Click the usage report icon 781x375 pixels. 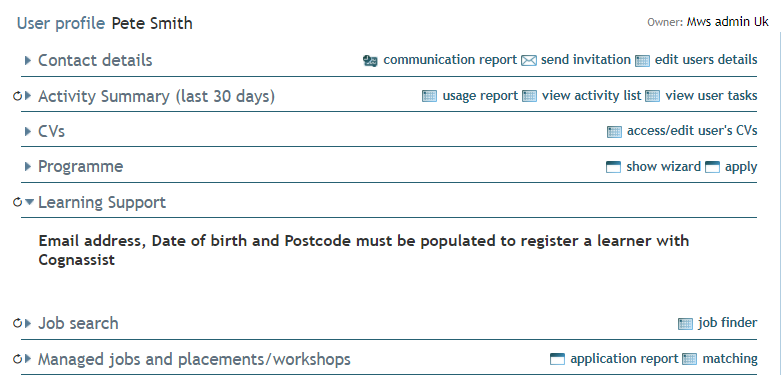click(x=429, y=96)
